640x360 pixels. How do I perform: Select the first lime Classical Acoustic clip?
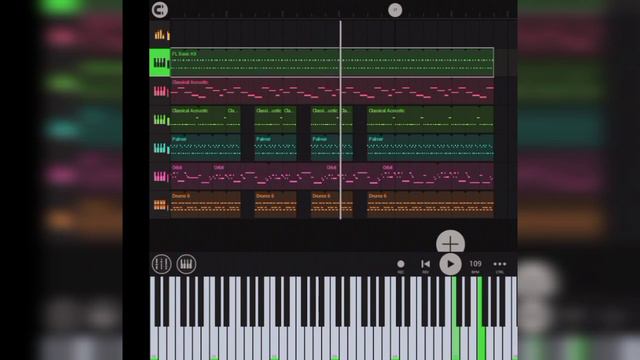click(198, 120)
